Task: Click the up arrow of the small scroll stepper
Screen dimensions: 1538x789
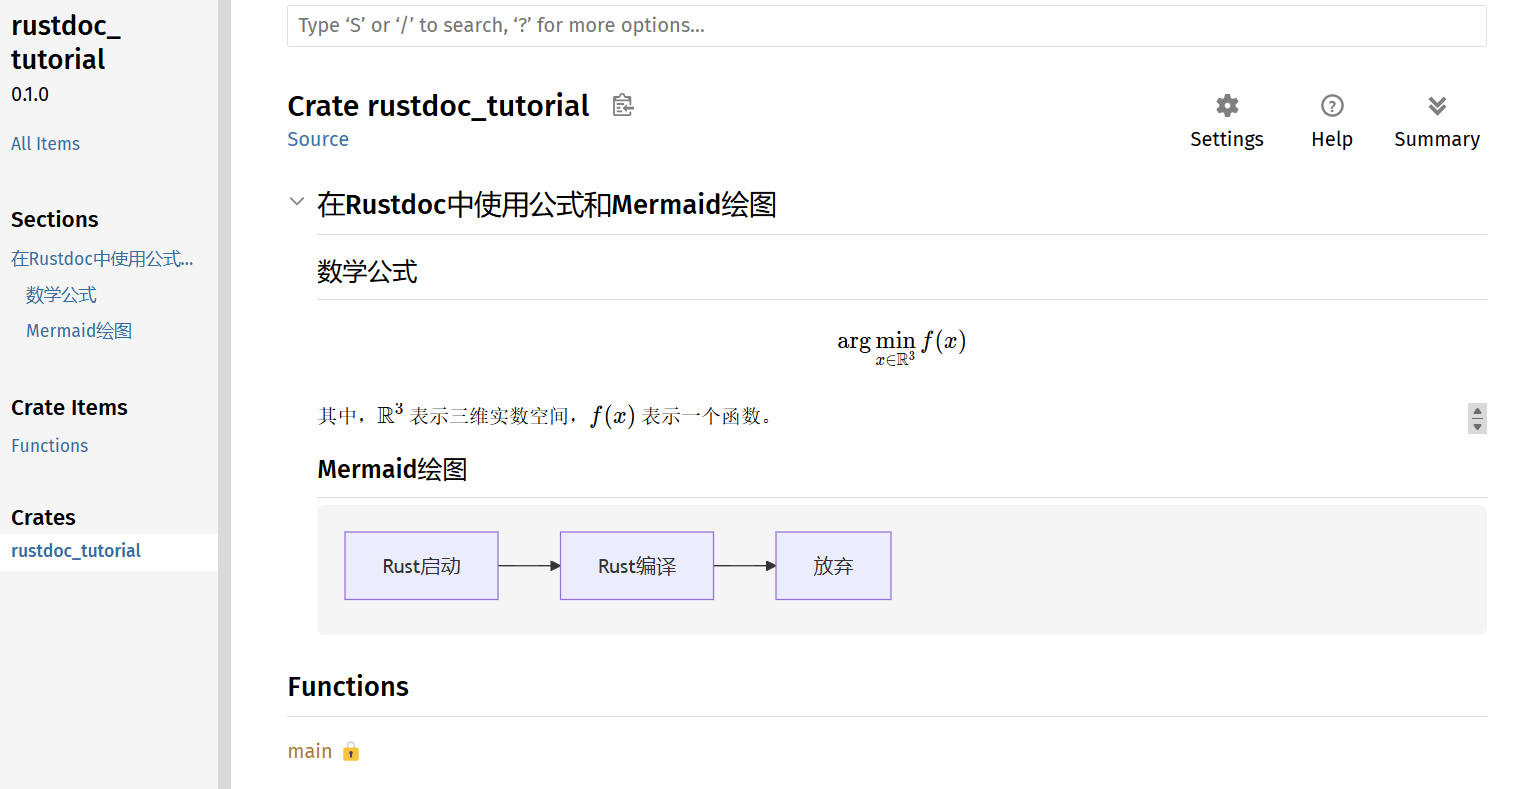Action: point(1477,411)
